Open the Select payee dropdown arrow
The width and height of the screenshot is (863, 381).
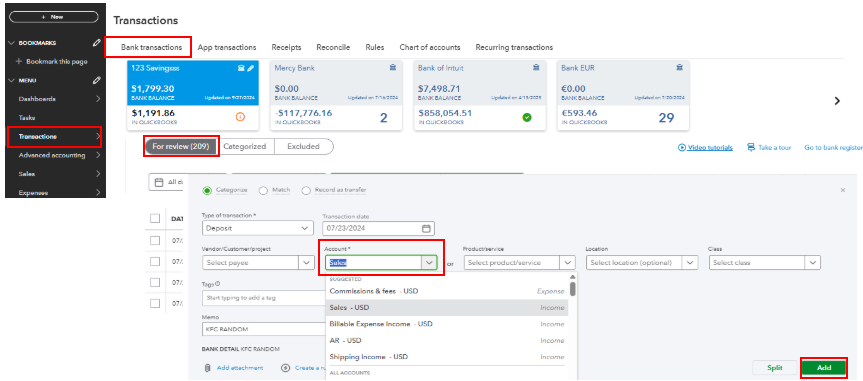[307, 263]
